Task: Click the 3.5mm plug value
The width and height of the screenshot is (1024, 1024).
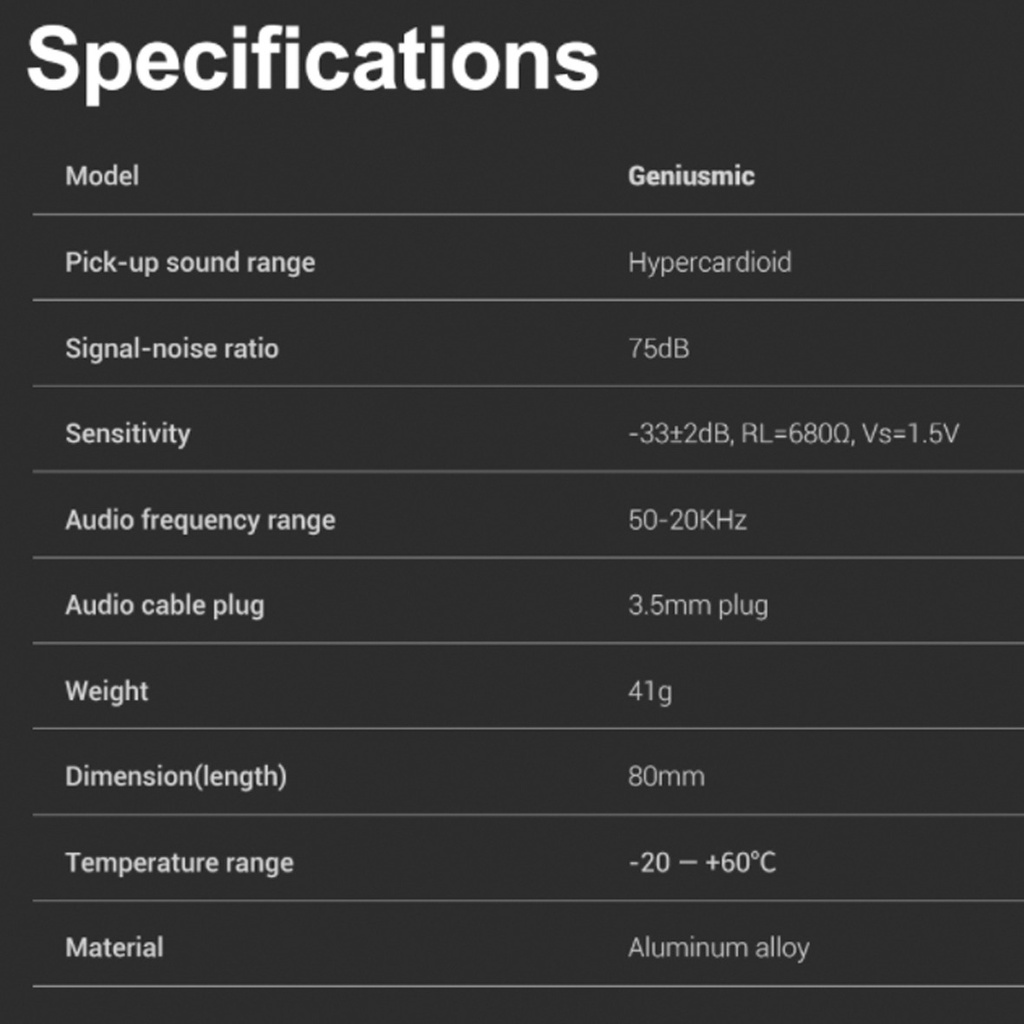Action: [698, 605]
